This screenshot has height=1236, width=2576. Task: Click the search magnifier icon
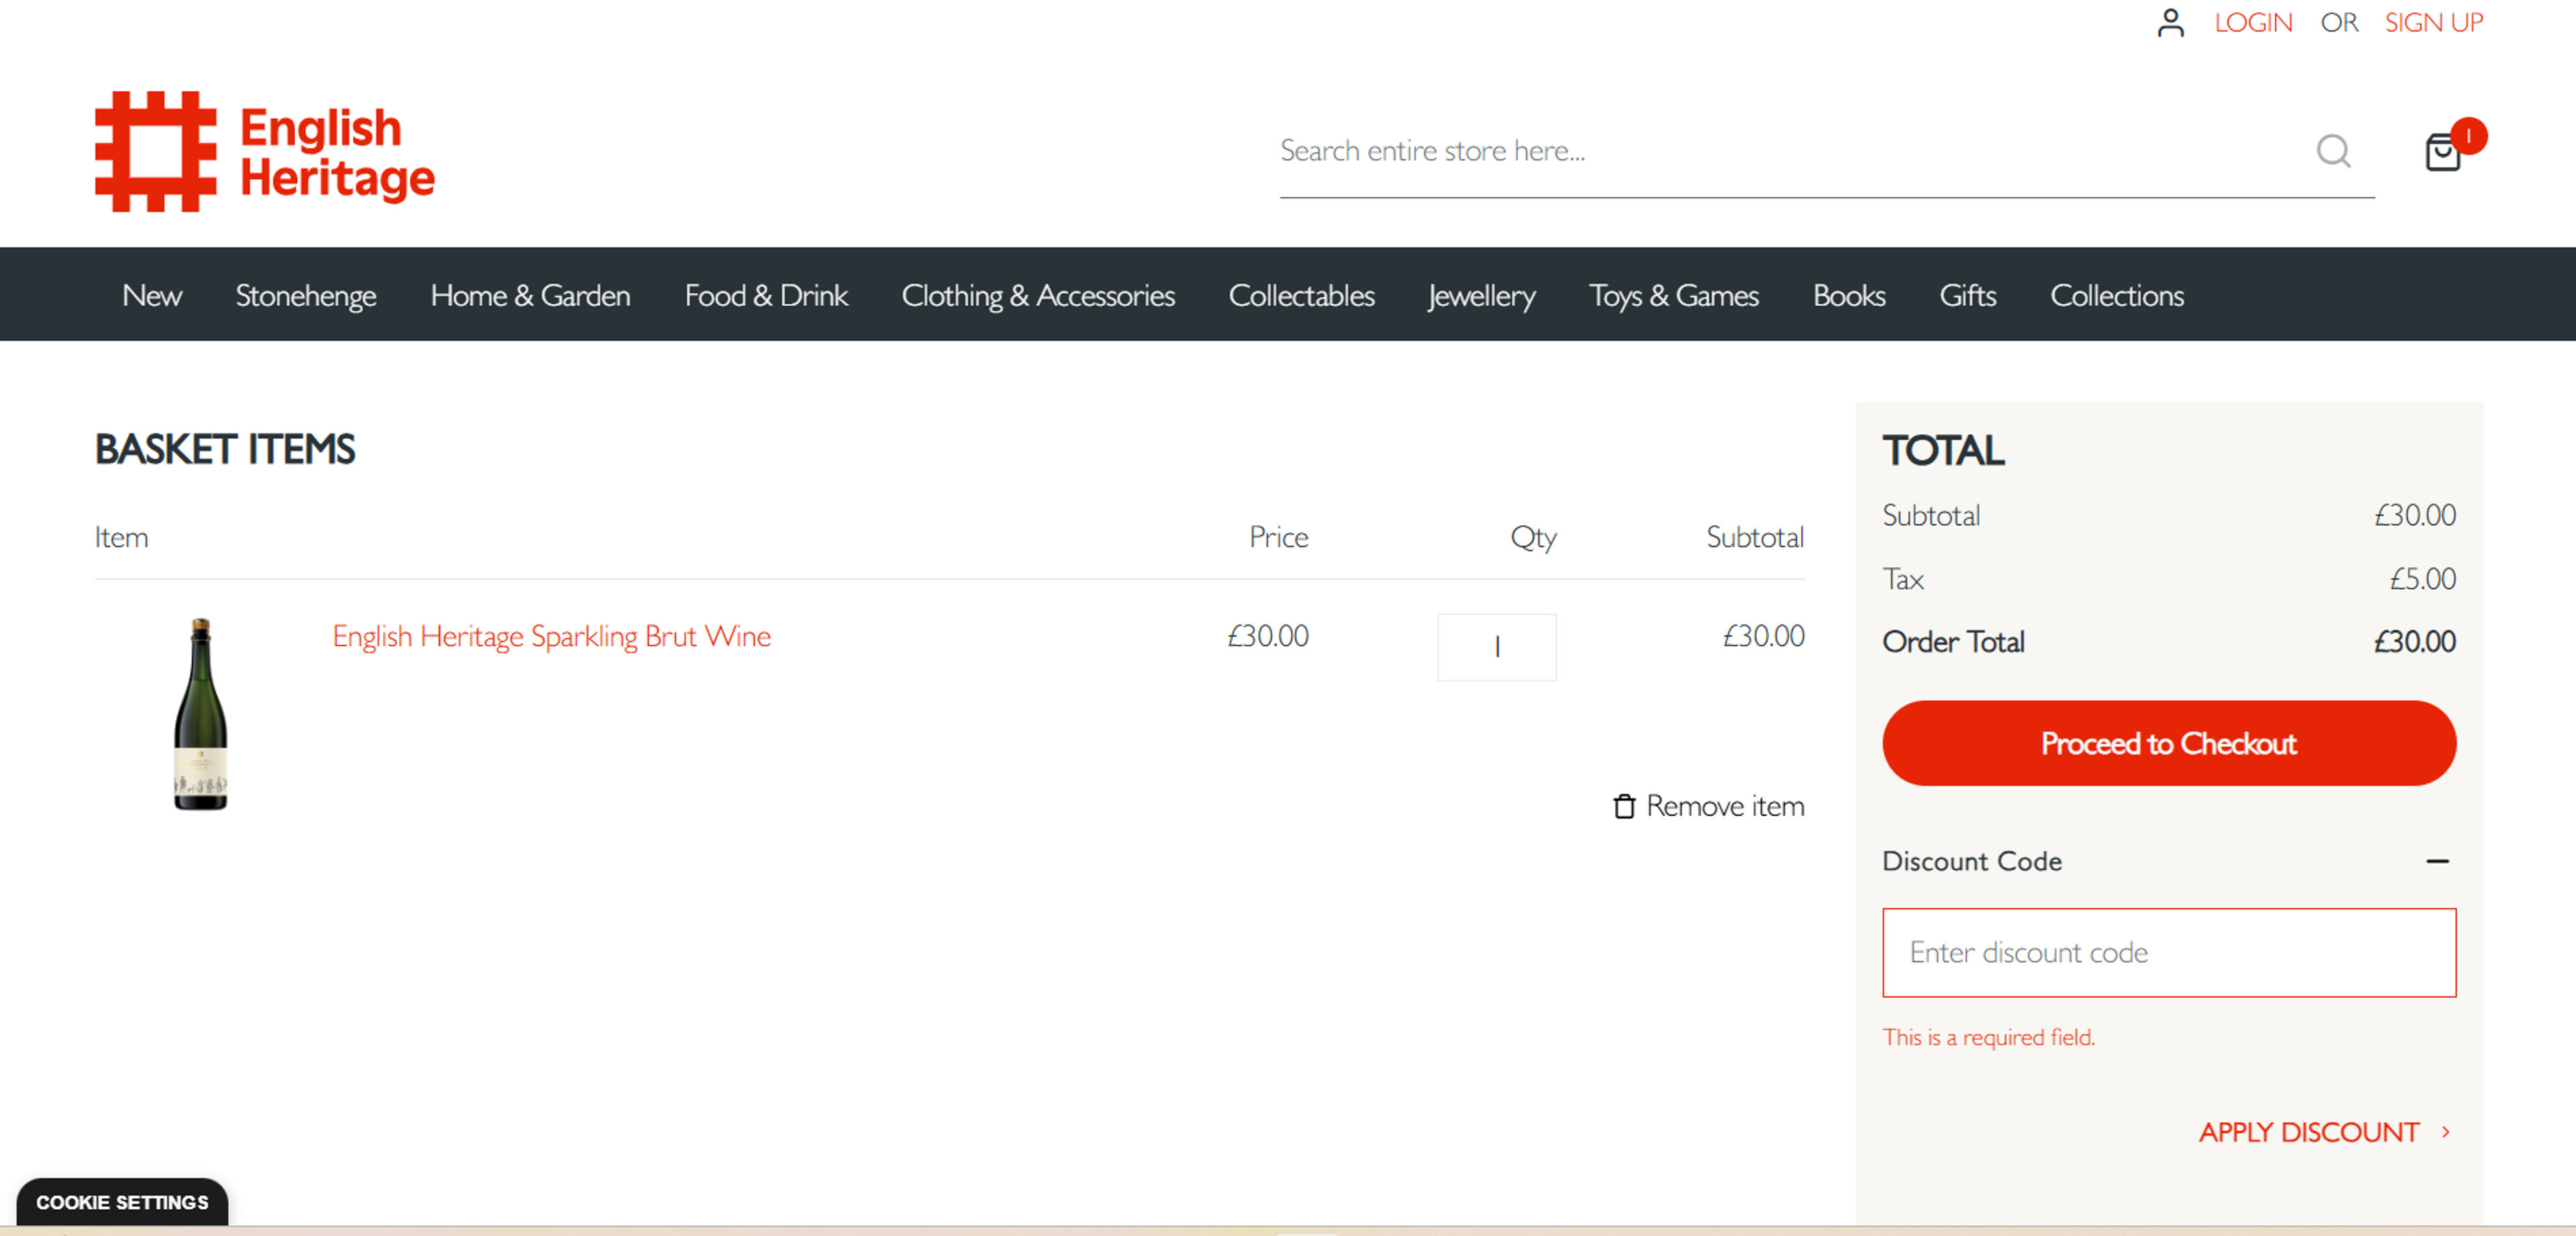[2333, 151]
